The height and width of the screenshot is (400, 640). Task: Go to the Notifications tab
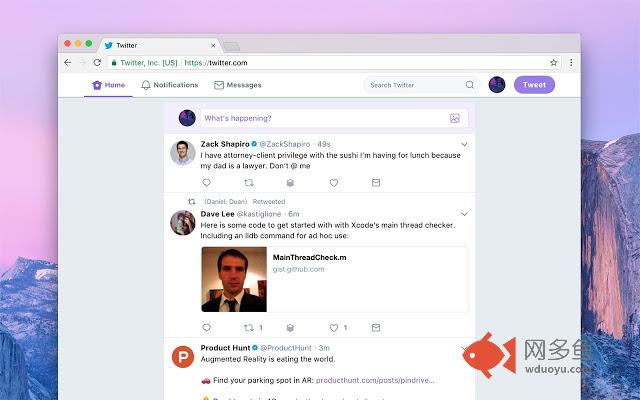tap(169, 85)
